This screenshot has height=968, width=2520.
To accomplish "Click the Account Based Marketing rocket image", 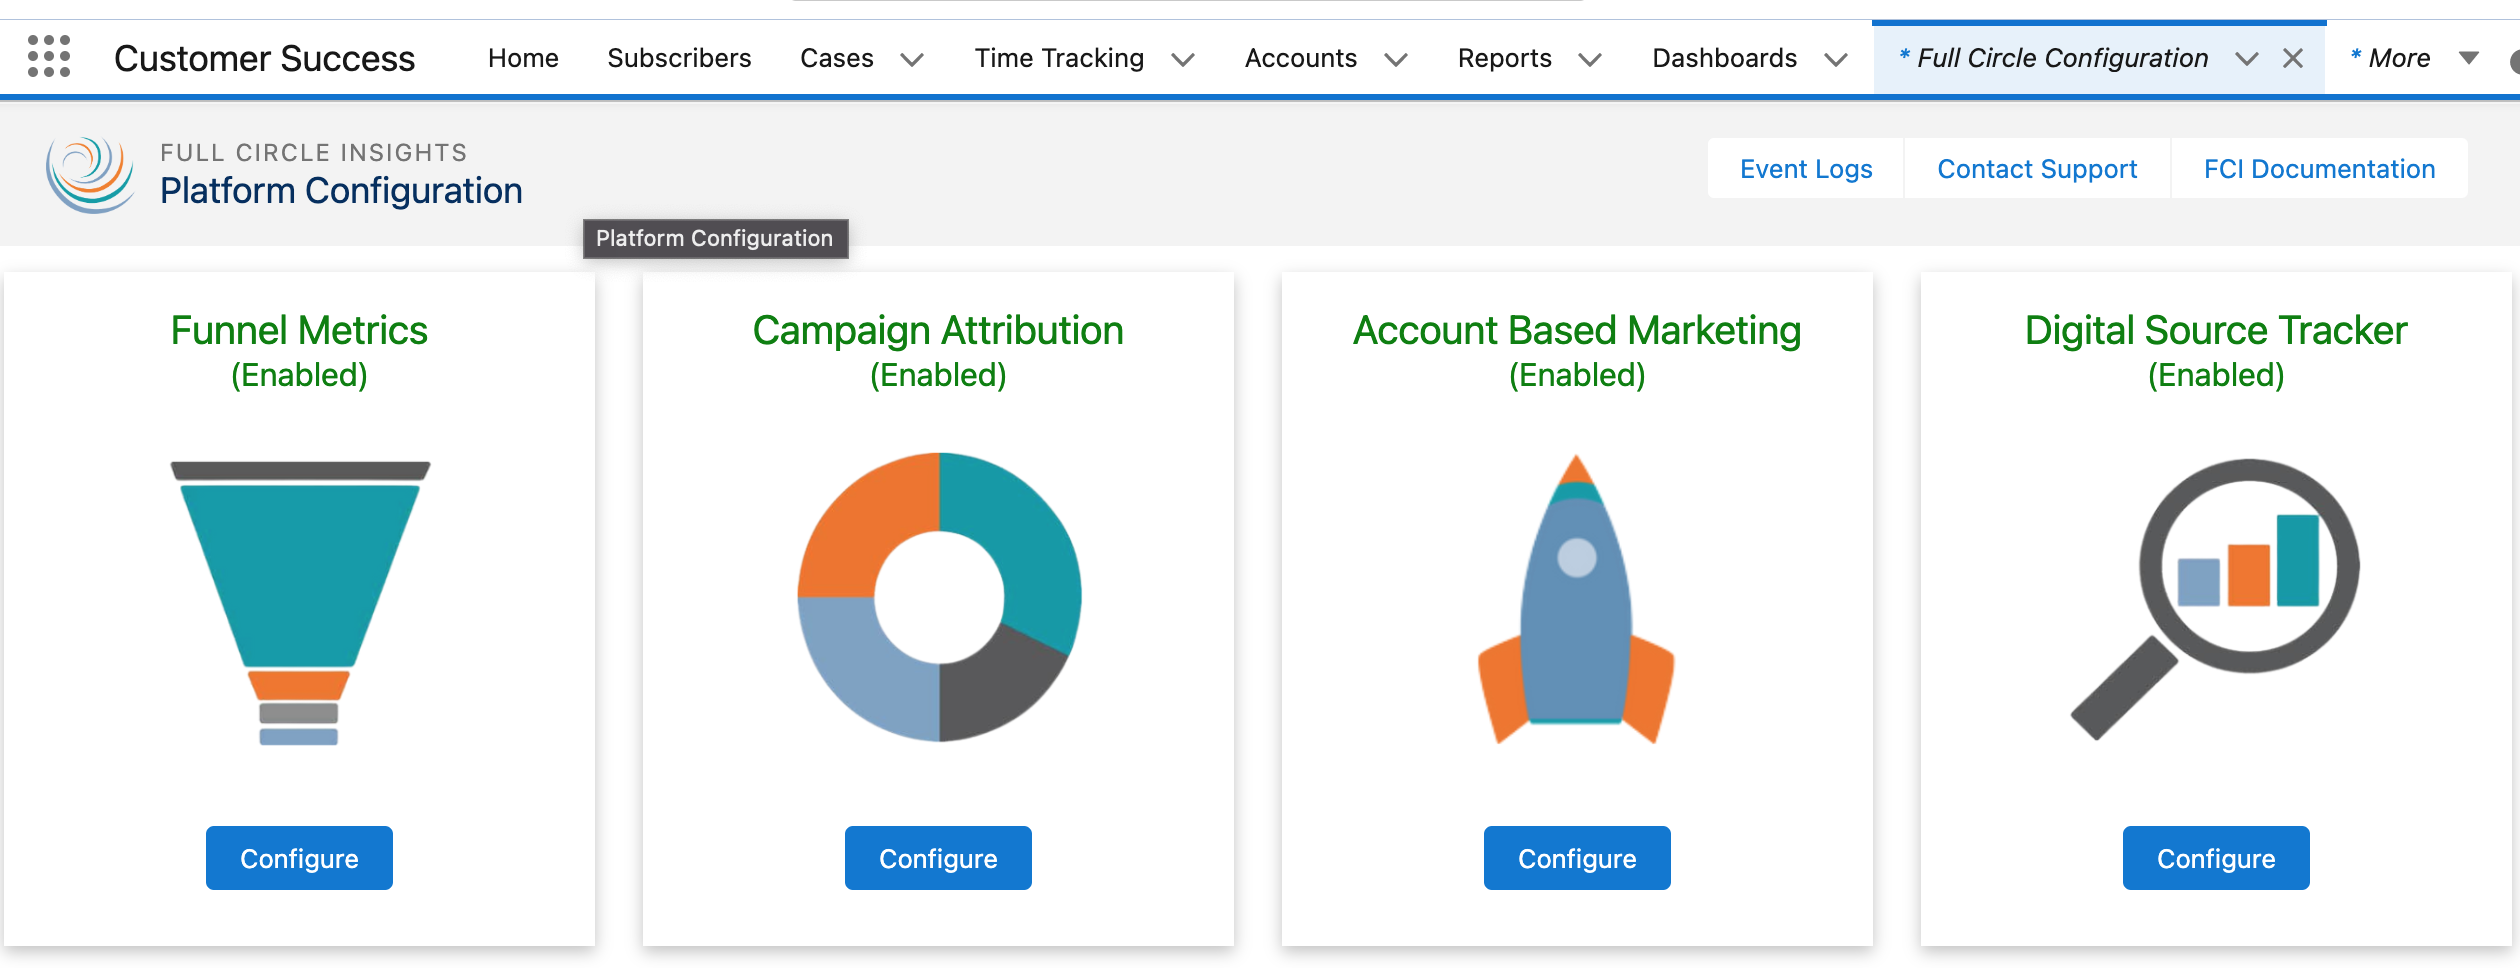I will tap(1576, 599).
